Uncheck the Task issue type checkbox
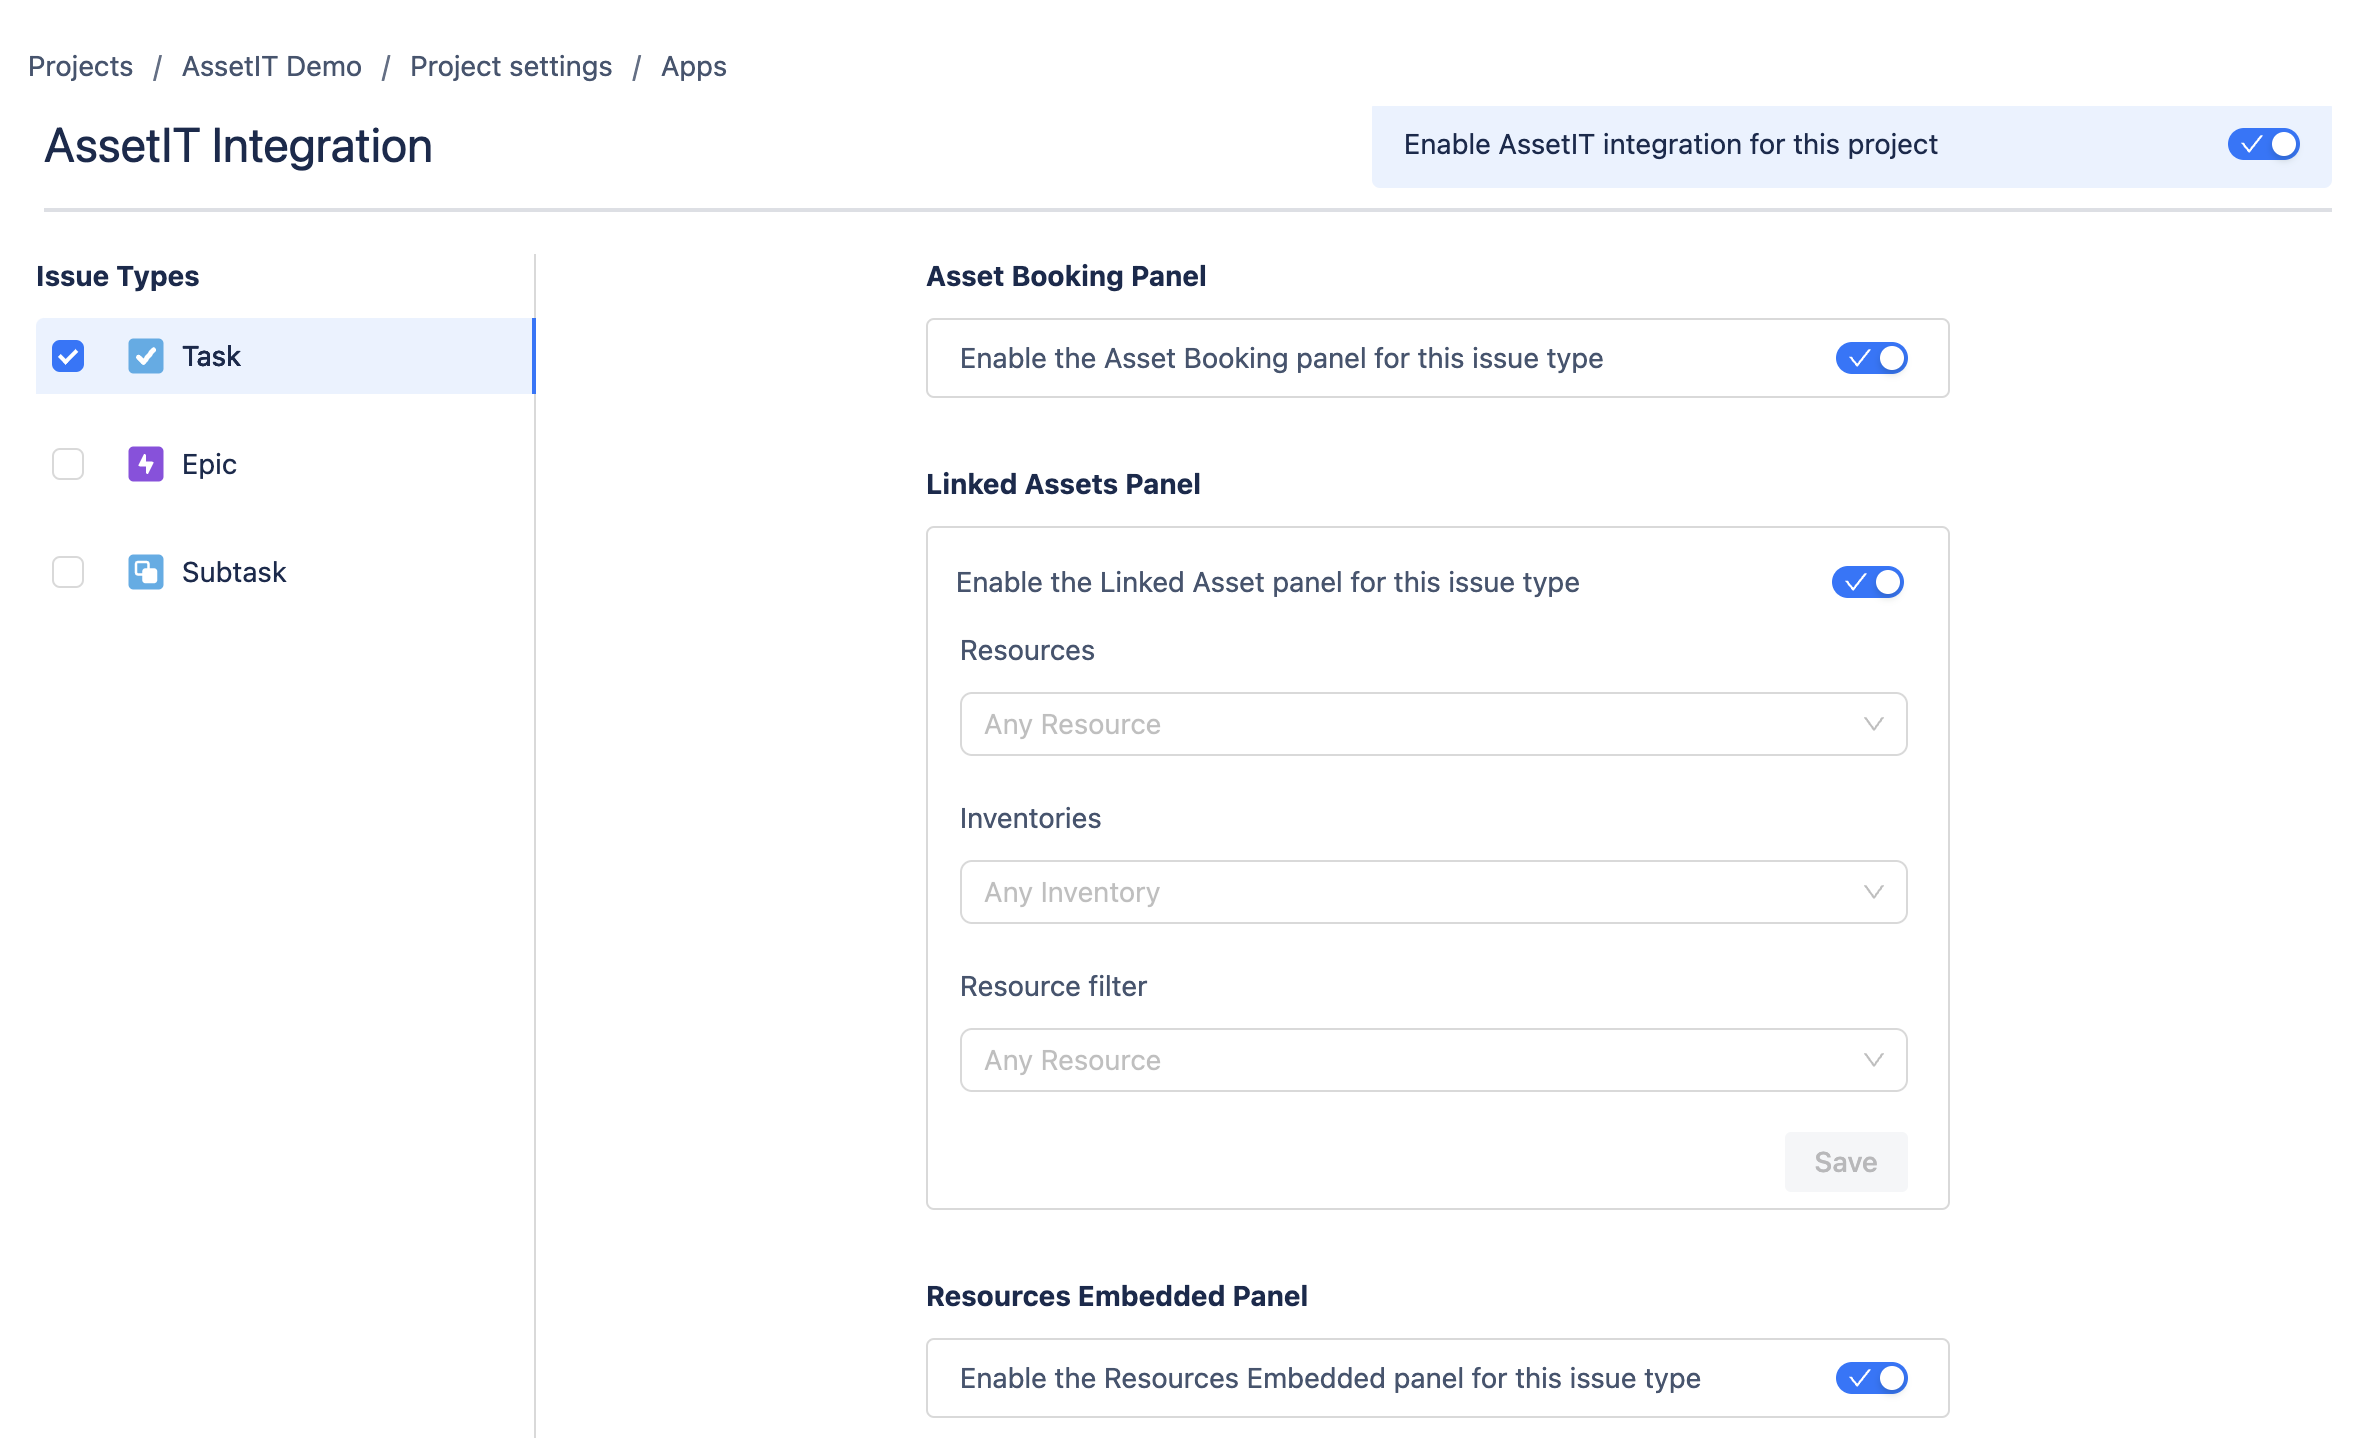The image size is (2374, 1438). coord(67,356)
